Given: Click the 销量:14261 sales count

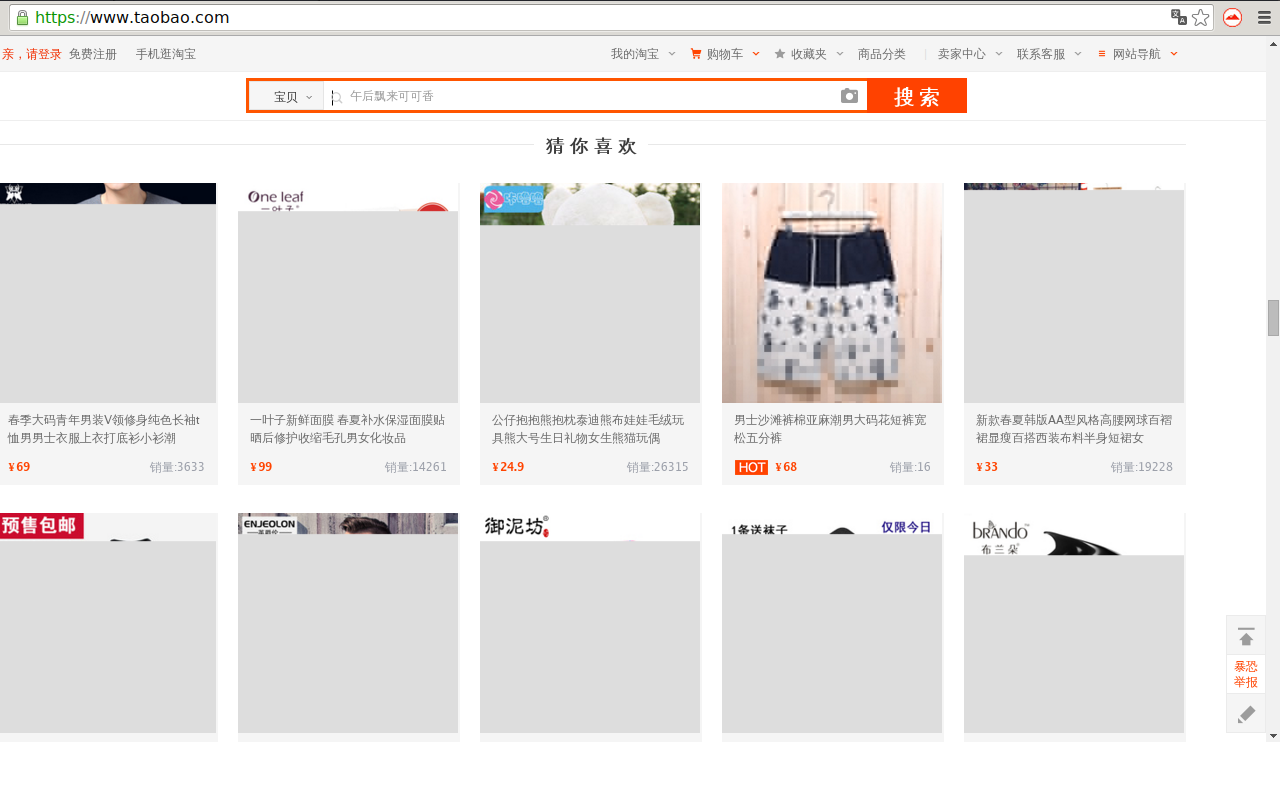Looking at the screenshot, I should click(x=416, y=467).
